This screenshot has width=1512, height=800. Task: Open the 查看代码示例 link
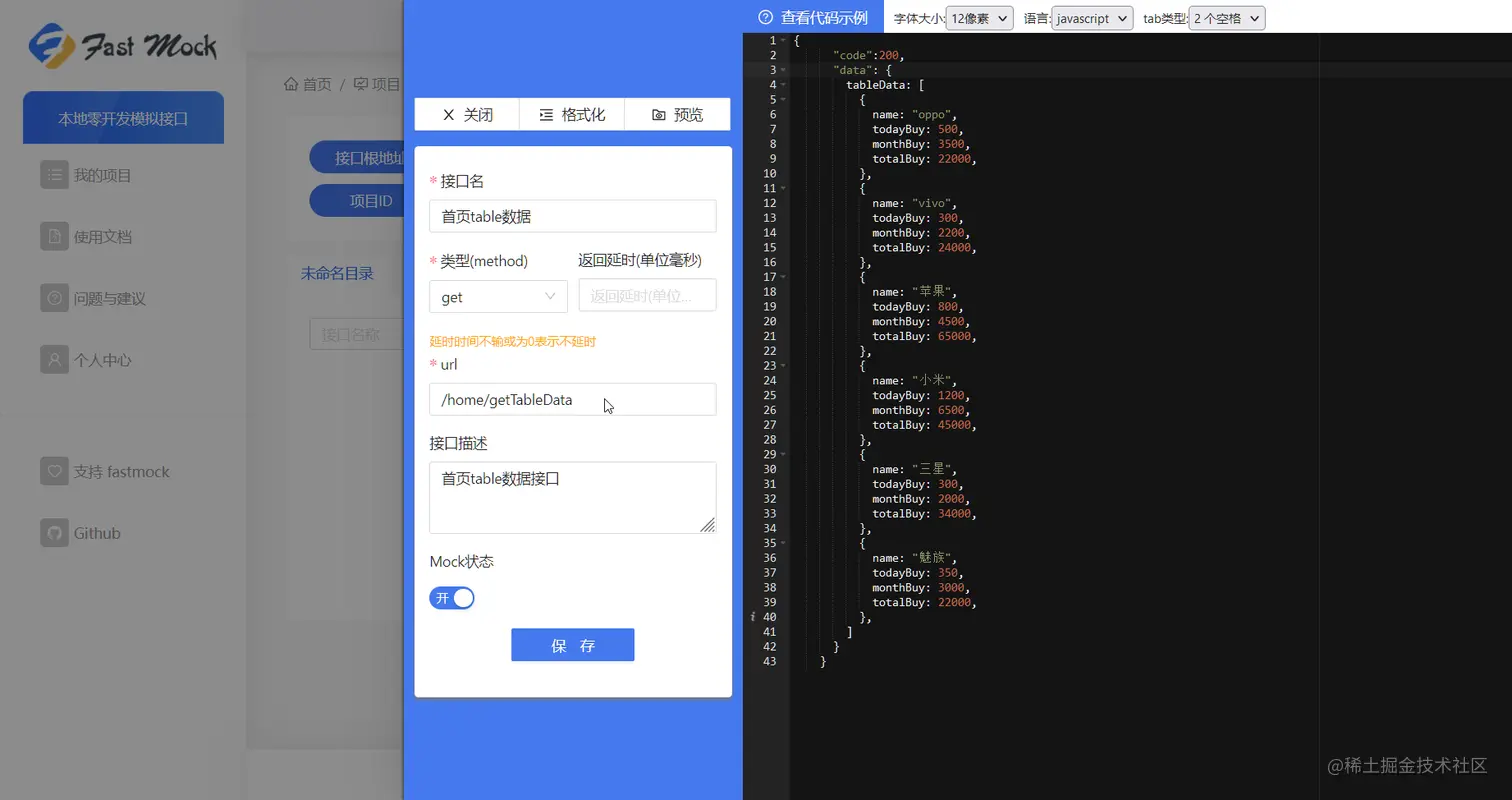pyautogui.click(x=824, y=17)
